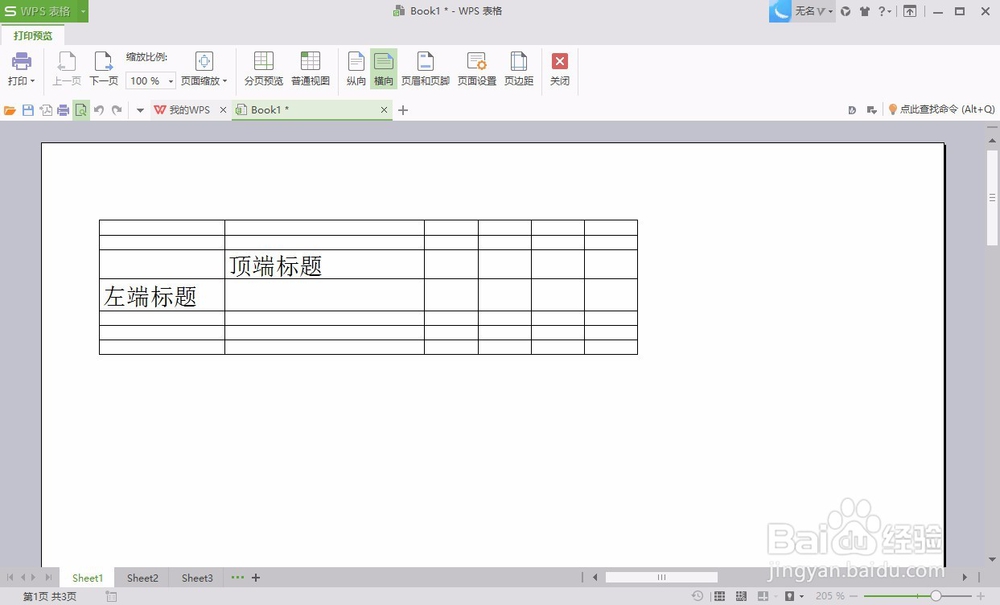Expand the WPS 表格 menu arrow
This screenshot has height=605, width=1000.
83,11
